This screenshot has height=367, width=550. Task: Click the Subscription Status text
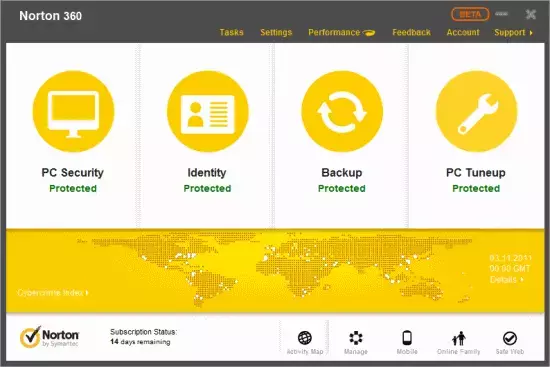(143, 332)
